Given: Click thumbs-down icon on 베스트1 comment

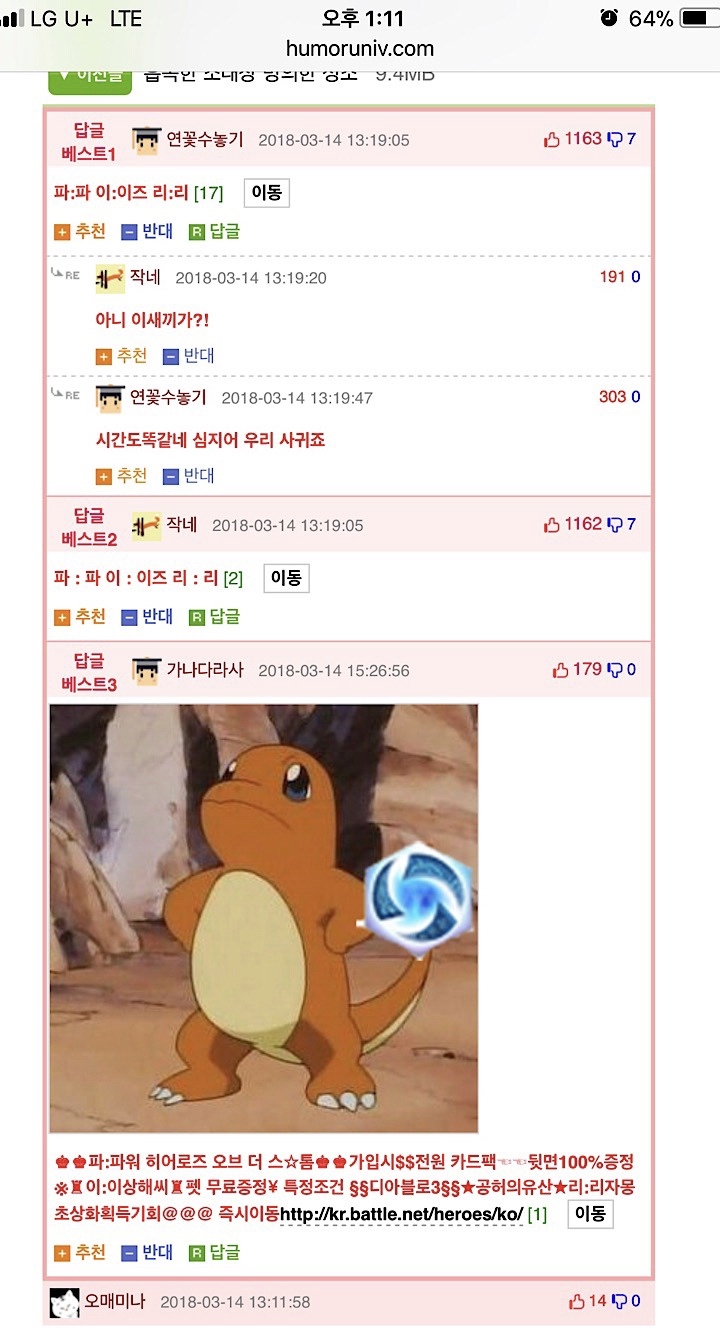Looking at the screenshot, I should [615, 140].
